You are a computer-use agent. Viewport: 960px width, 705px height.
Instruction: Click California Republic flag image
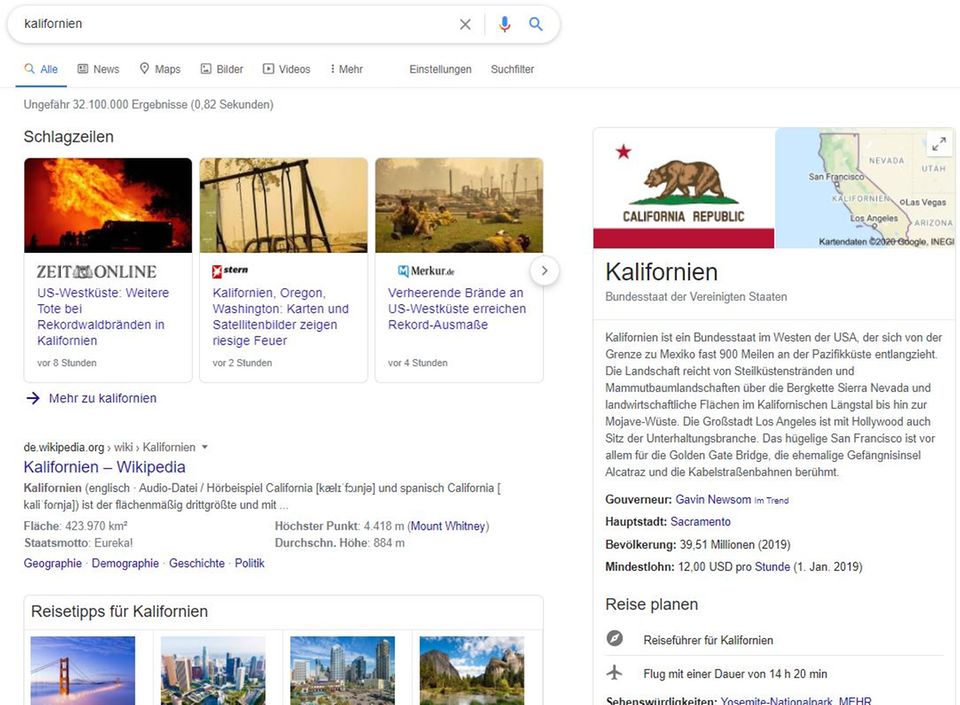683,188
